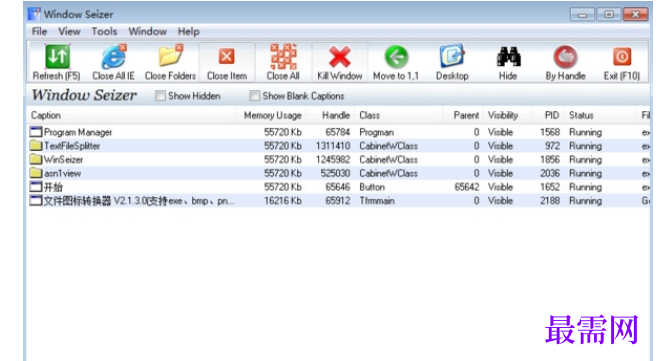This screenshot has width=657, height=361.
Task: Click the Close Item toolbar button
Action: click(227, 62)
